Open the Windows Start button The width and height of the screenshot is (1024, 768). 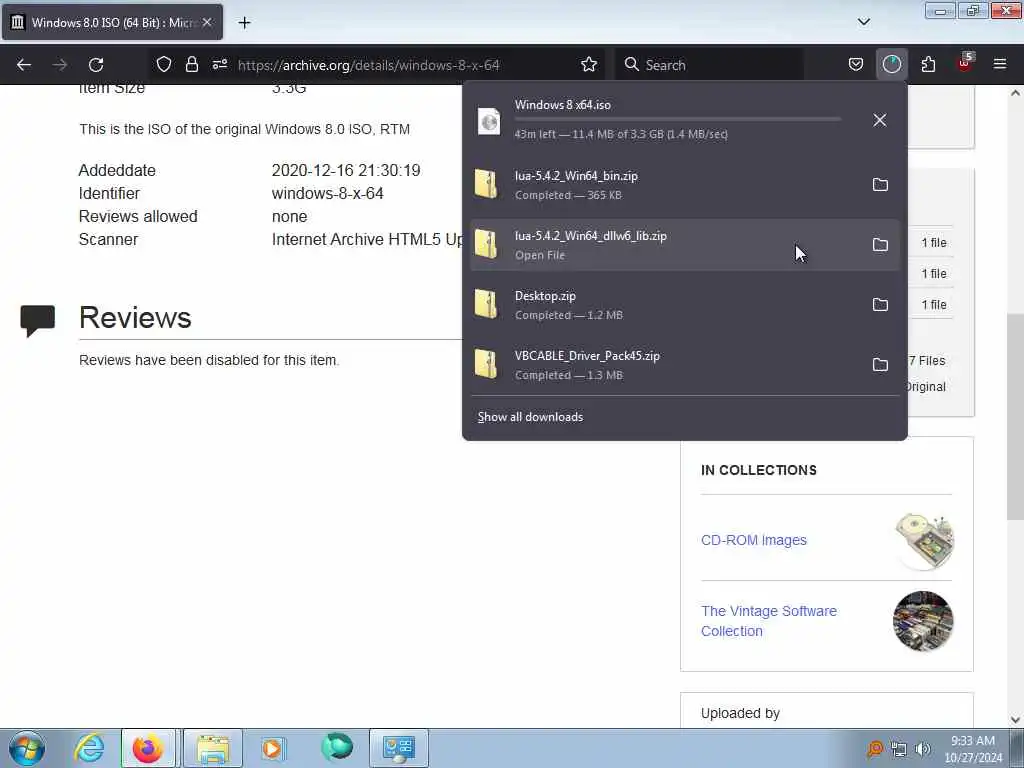coord(27,748)
